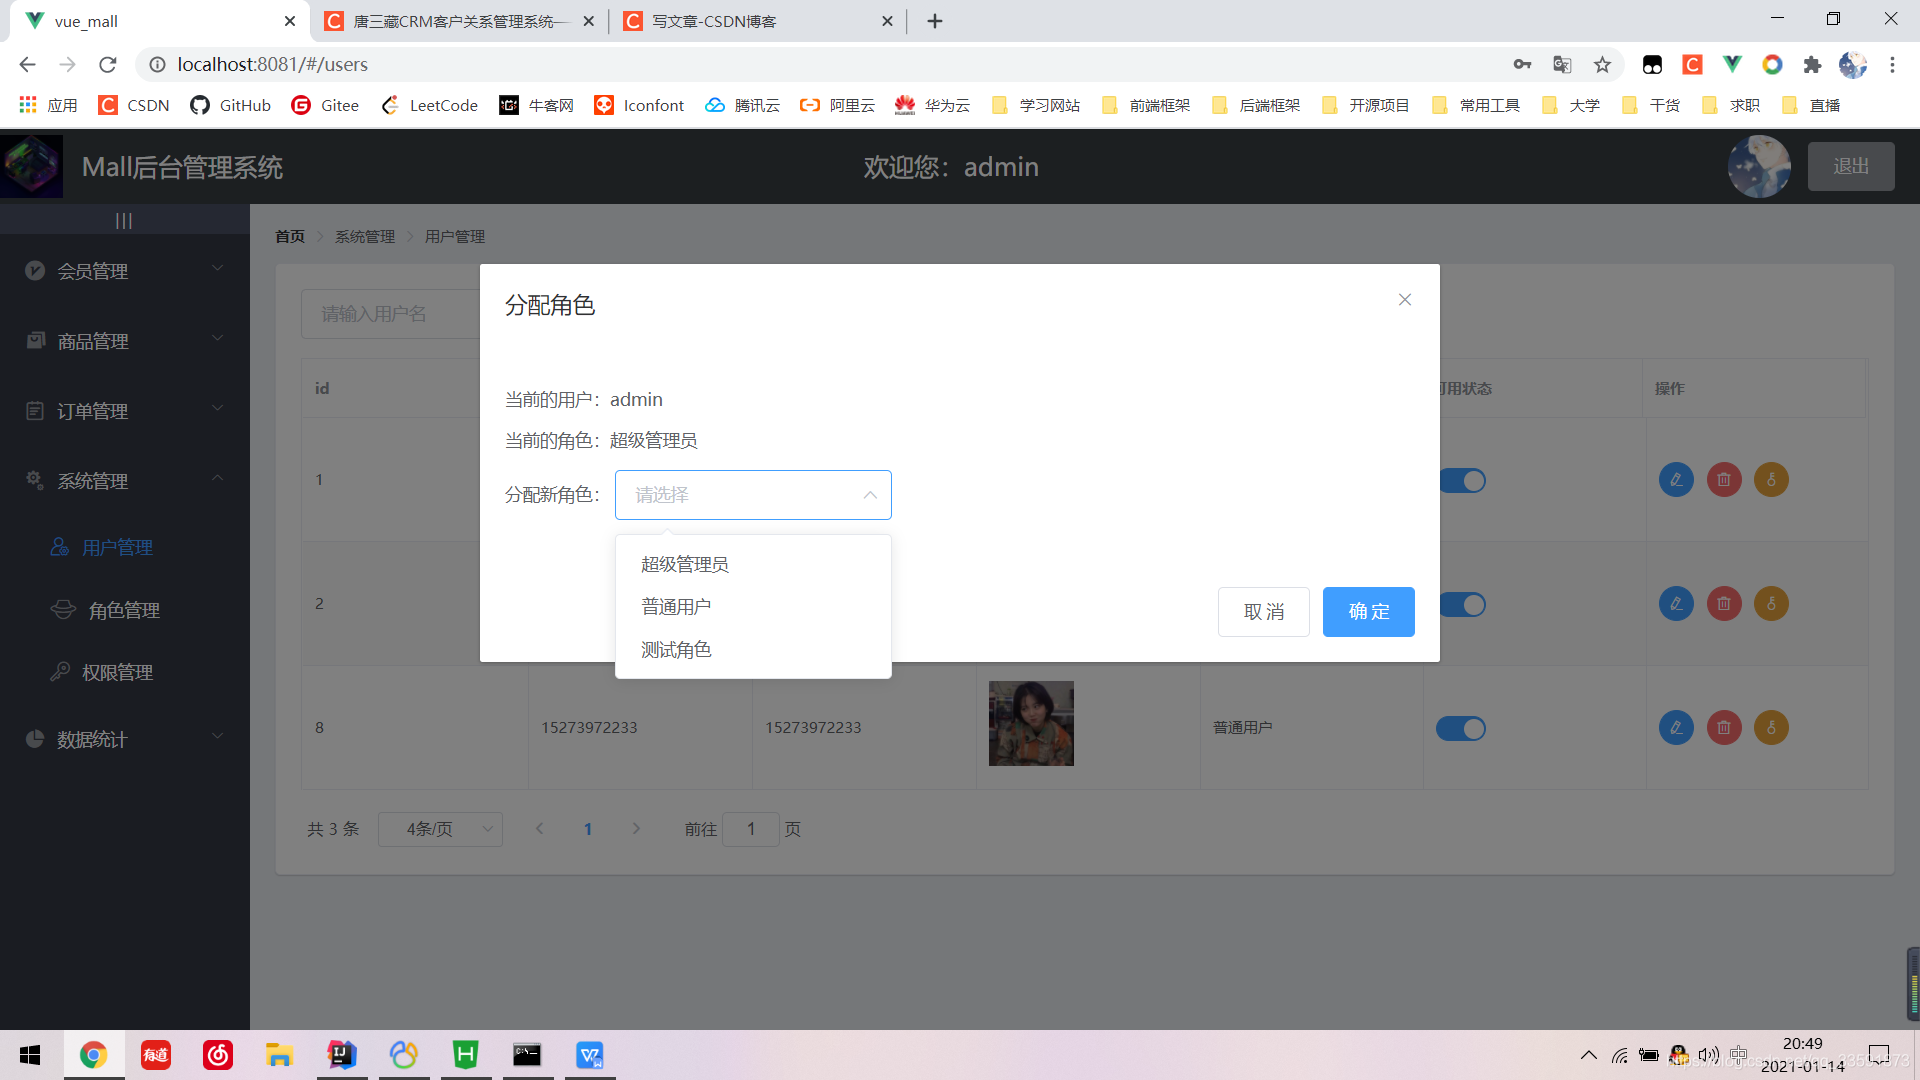Image resolution: width=1920 pixels, height=1080 pixels.
Task: Toggle the status switch for user id 8
Action: pos(1461,729)
